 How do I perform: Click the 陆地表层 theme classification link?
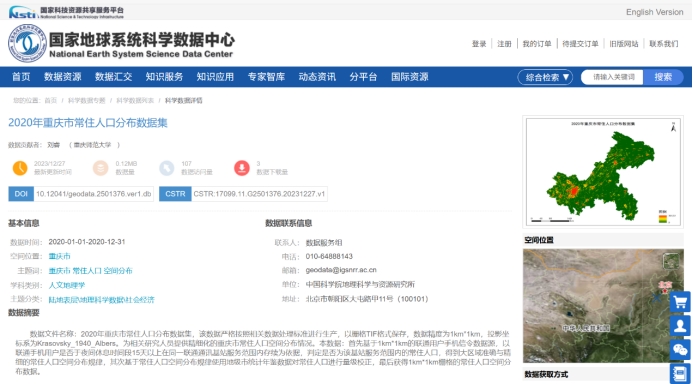pyautogui.click(x=101, y=300)
